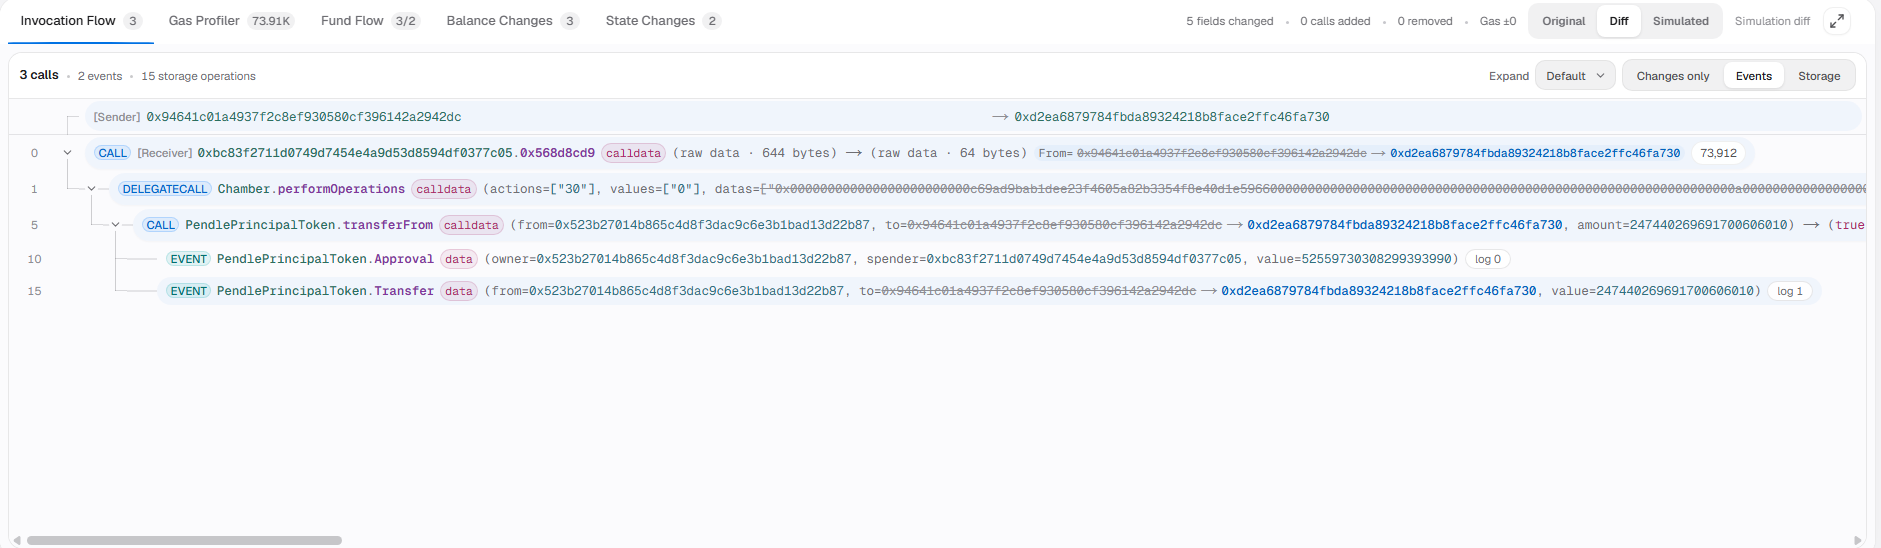Toggle the Changes only filter
Viewport: 1881px width, 548px height.
pos(1672,76)
